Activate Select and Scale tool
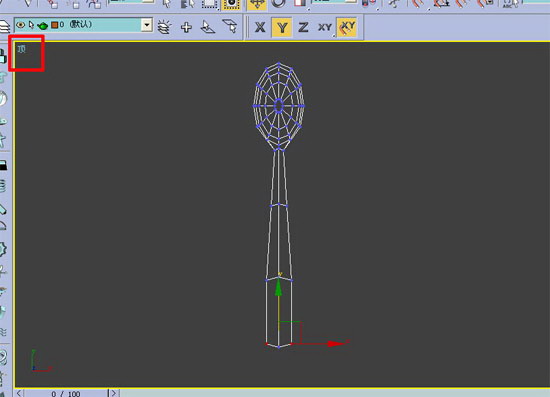 [x=300, y=4]
